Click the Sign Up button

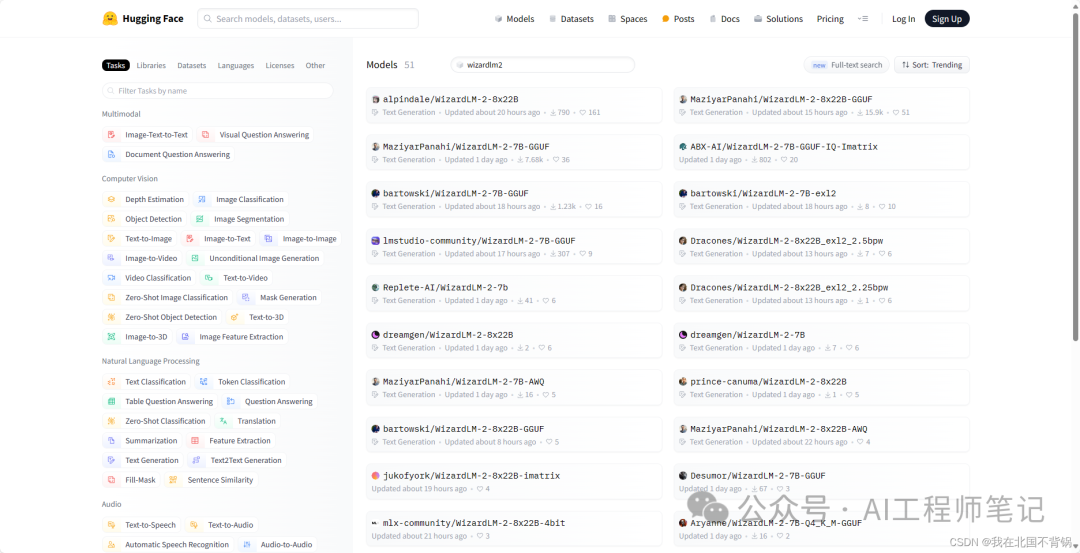[947, 19]
